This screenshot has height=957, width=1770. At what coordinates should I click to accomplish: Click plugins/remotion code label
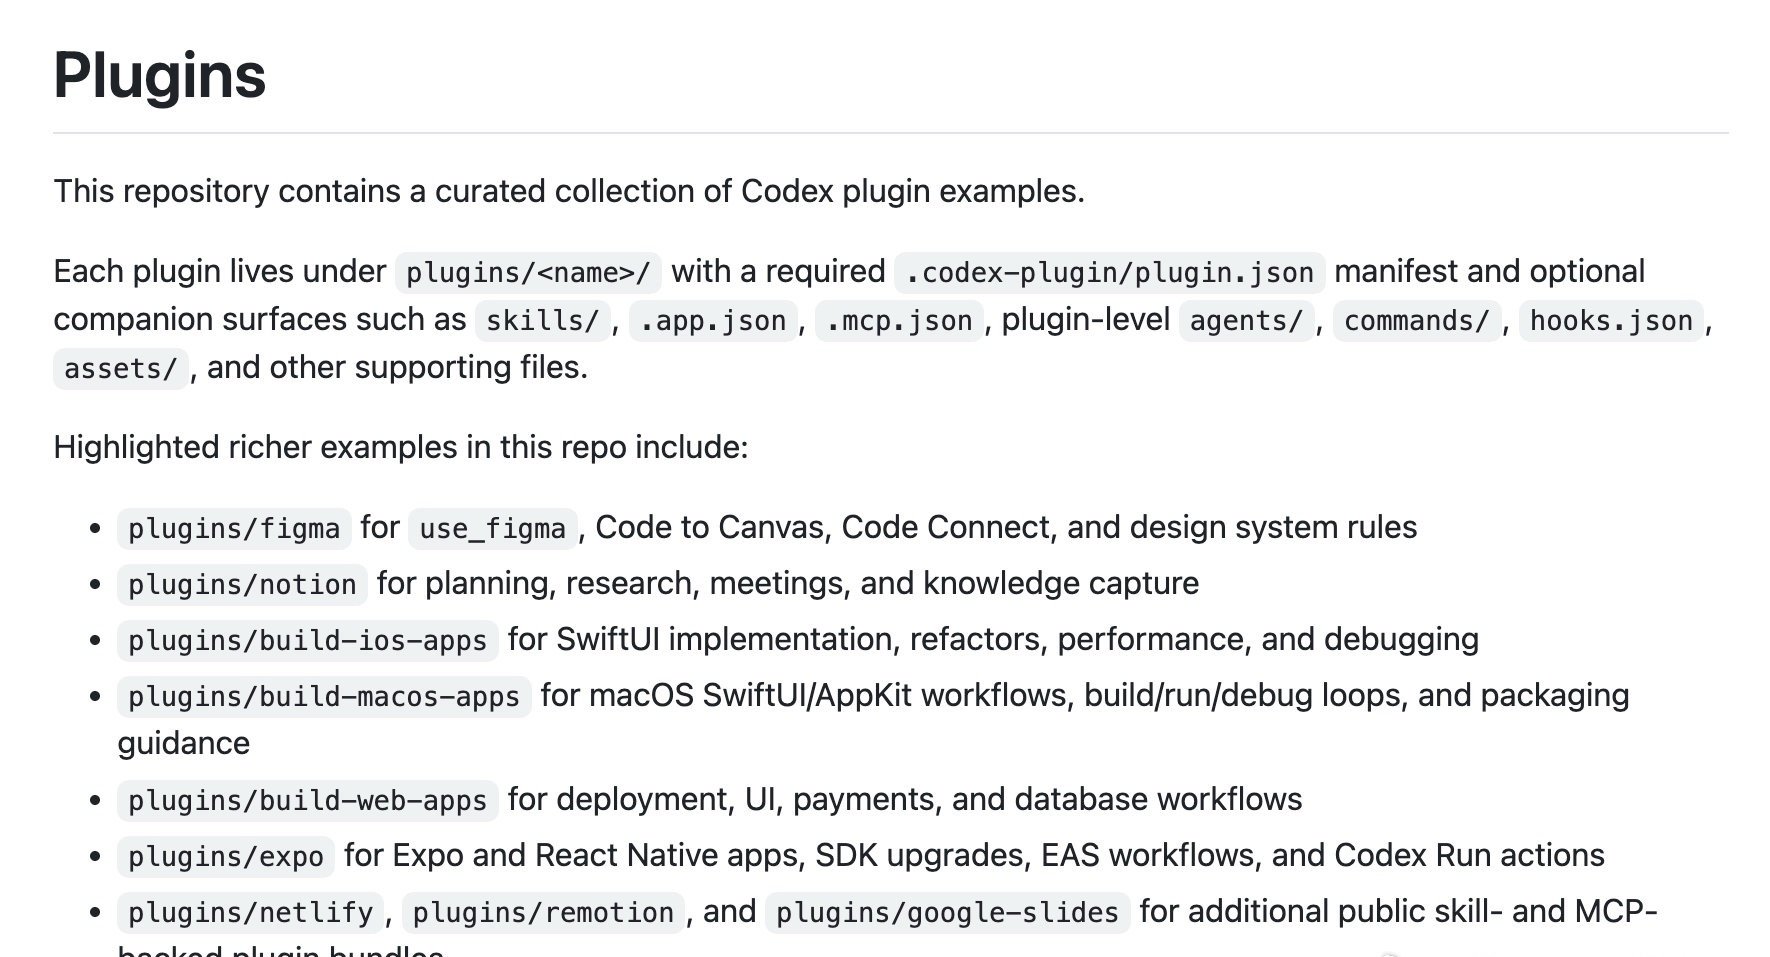(543, 913)
